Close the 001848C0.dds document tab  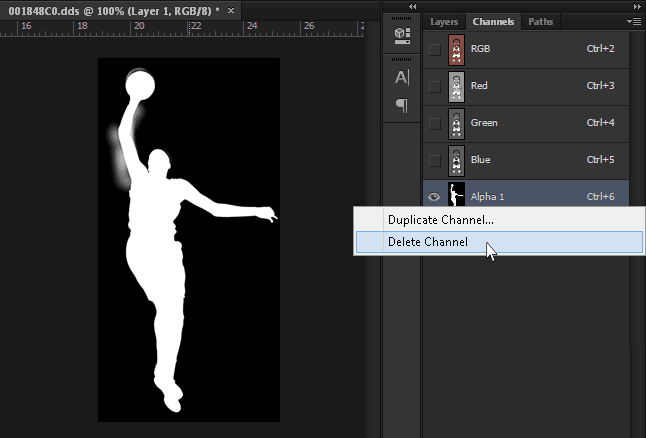231,10
